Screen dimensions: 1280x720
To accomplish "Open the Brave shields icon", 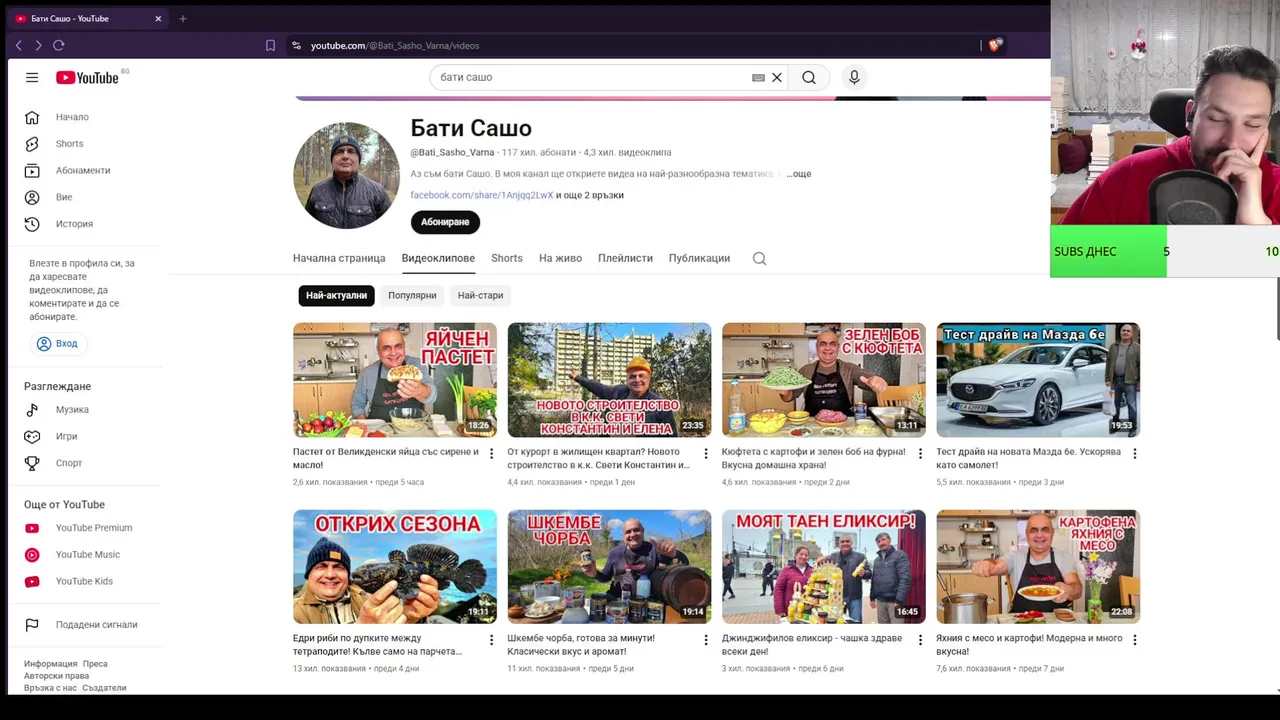I will pyautogui.click(x=995, y=45).
